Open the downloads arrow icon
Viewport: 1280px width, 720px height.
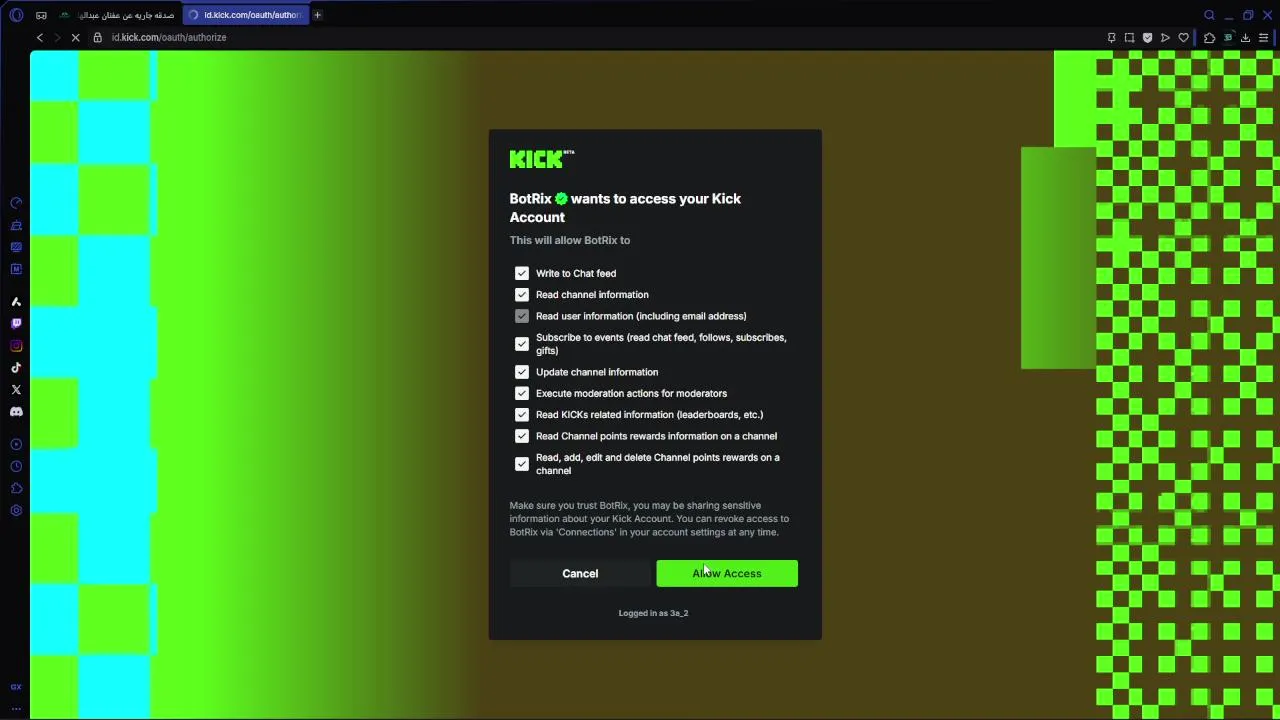click(x=1245, y=38)
